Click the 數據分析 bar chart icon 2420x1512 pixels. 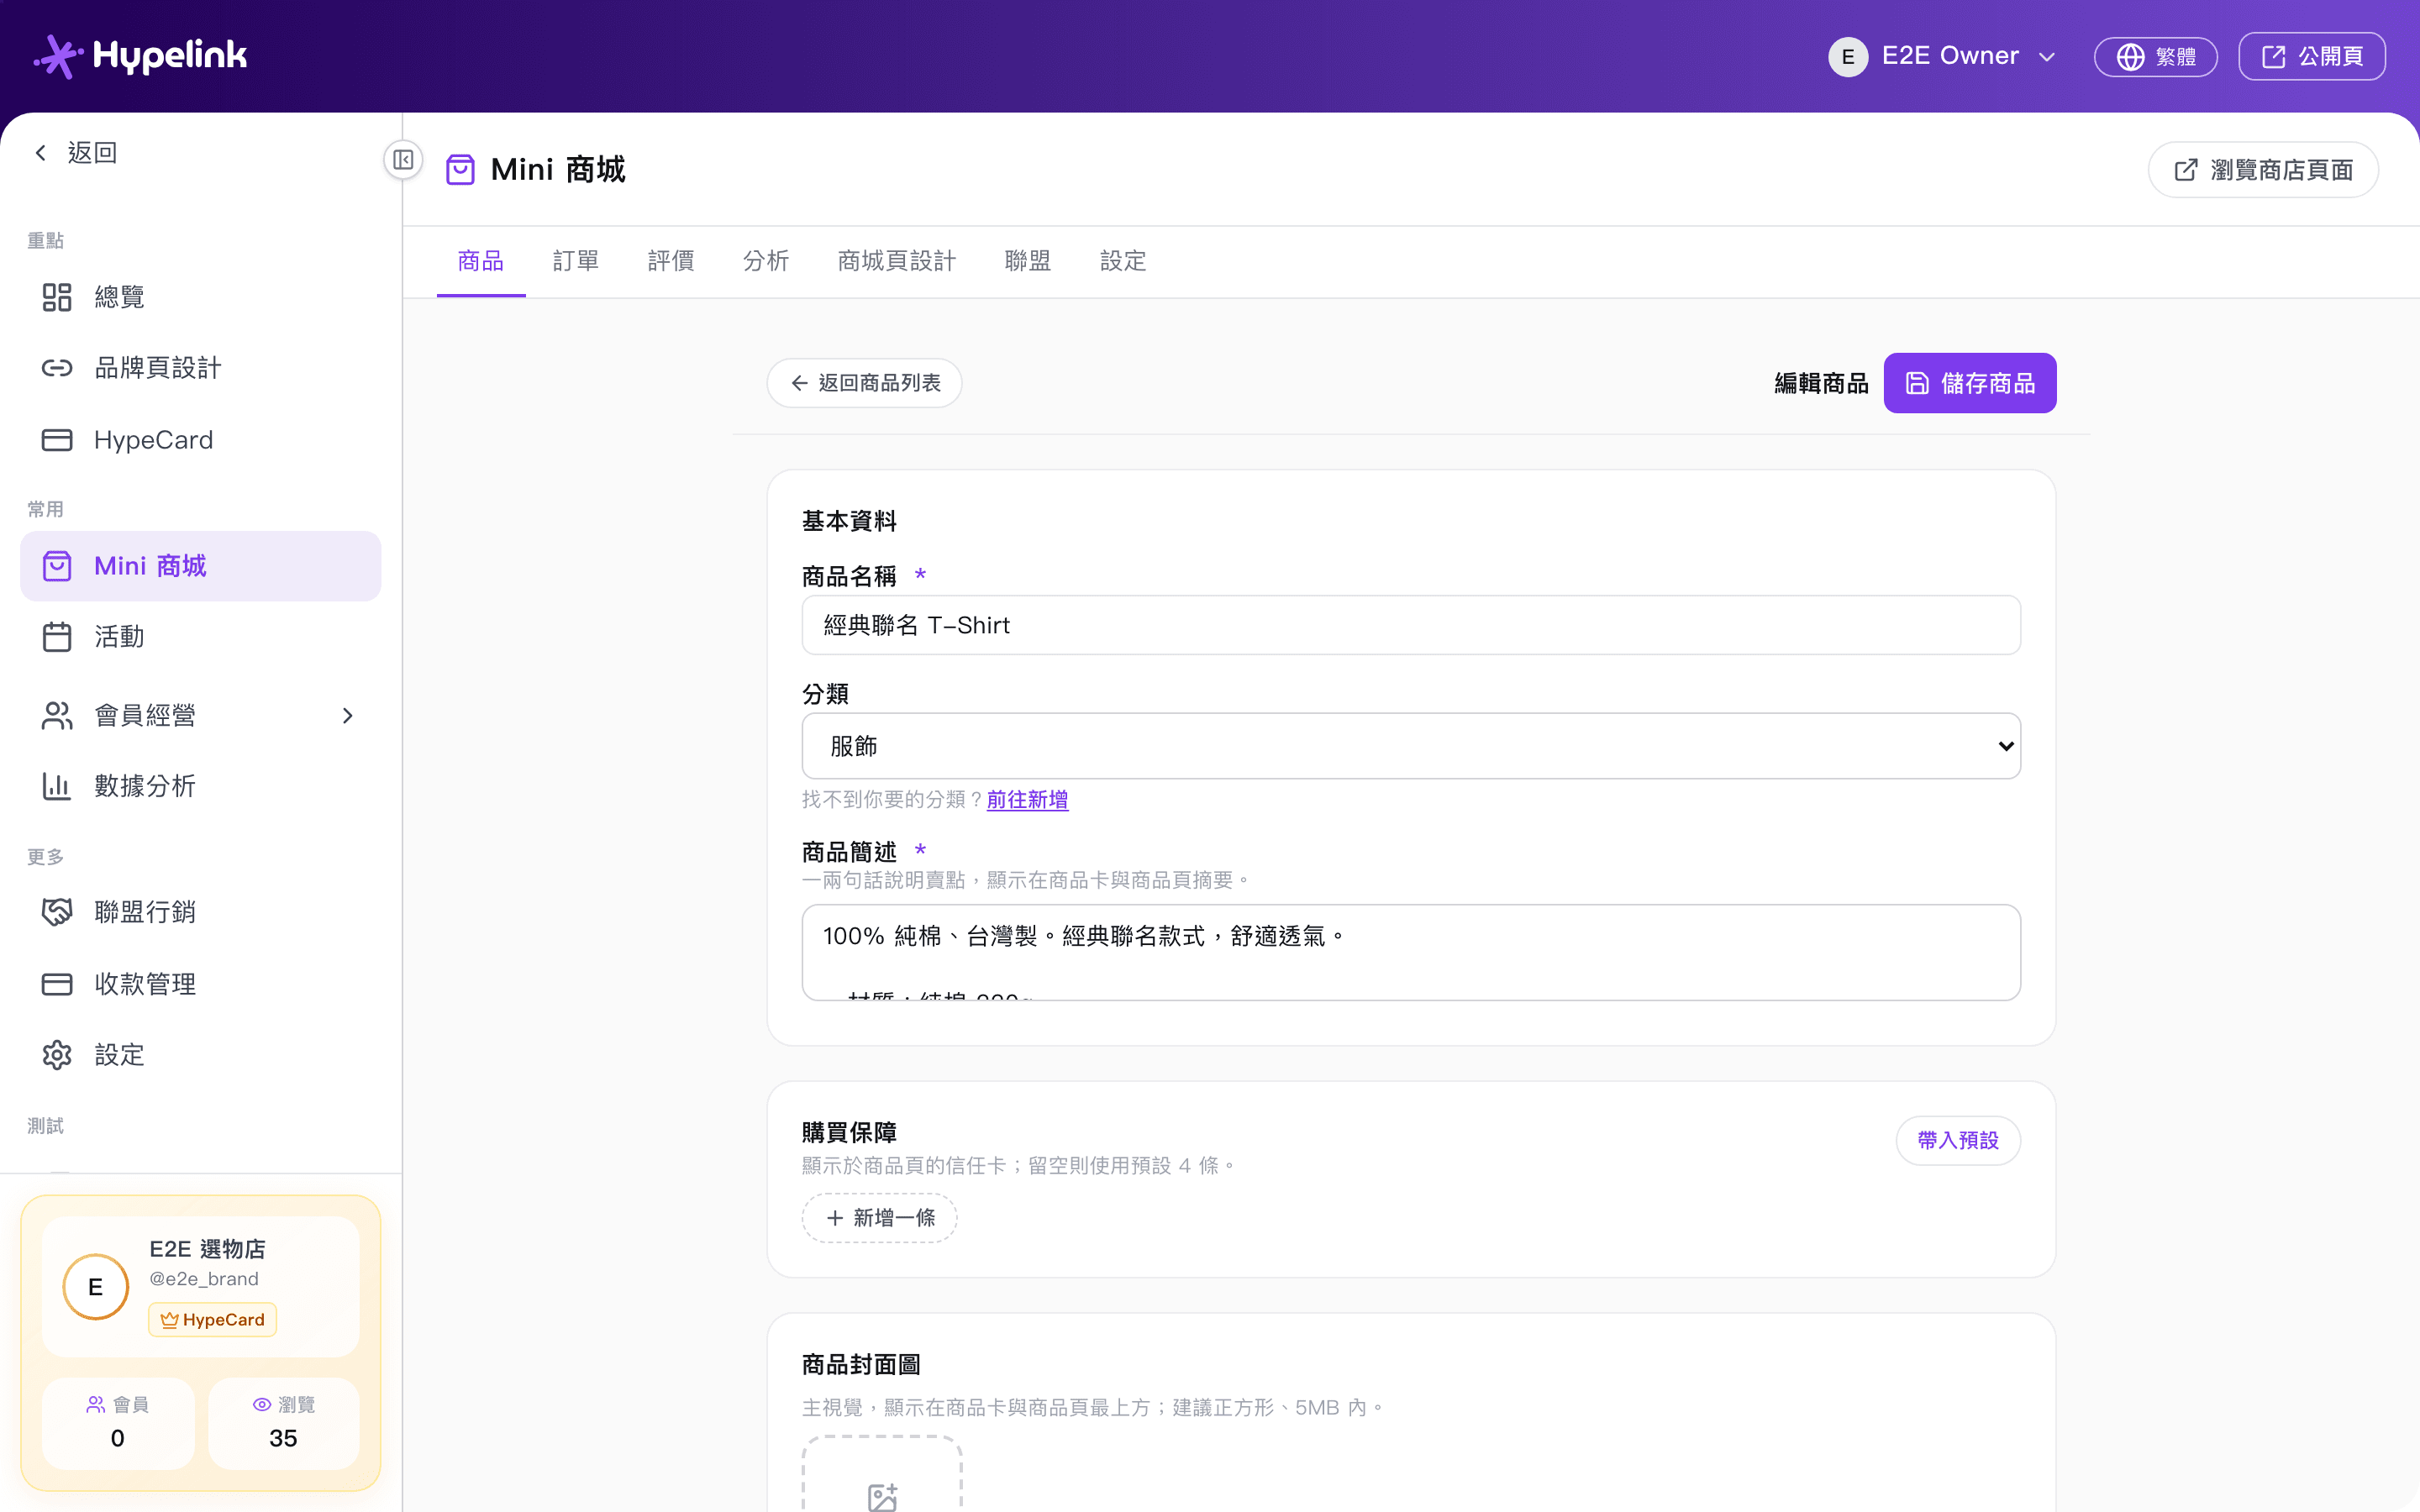coord(57,786)
